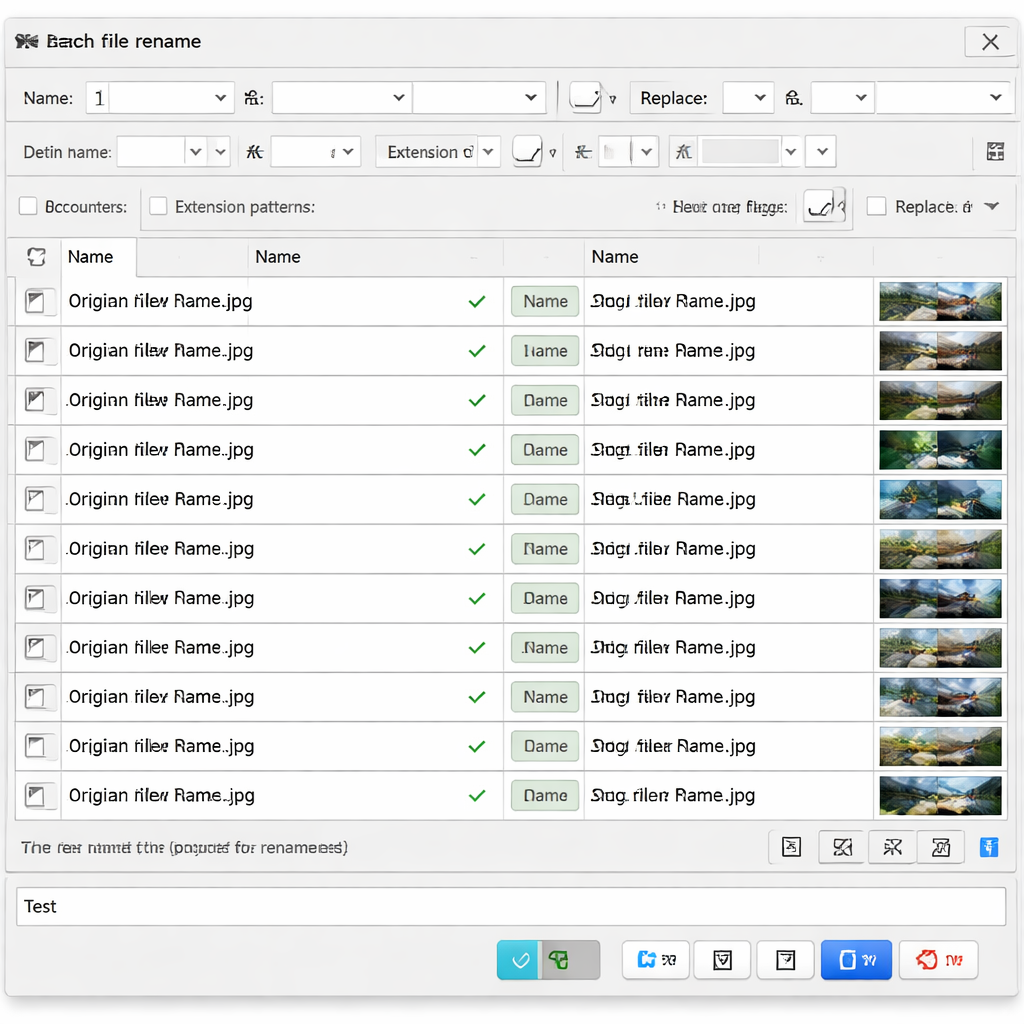Tick the Extension patterns checkbox
This screenshot has height=1024, width=1024.
click(x=158, y=207)
